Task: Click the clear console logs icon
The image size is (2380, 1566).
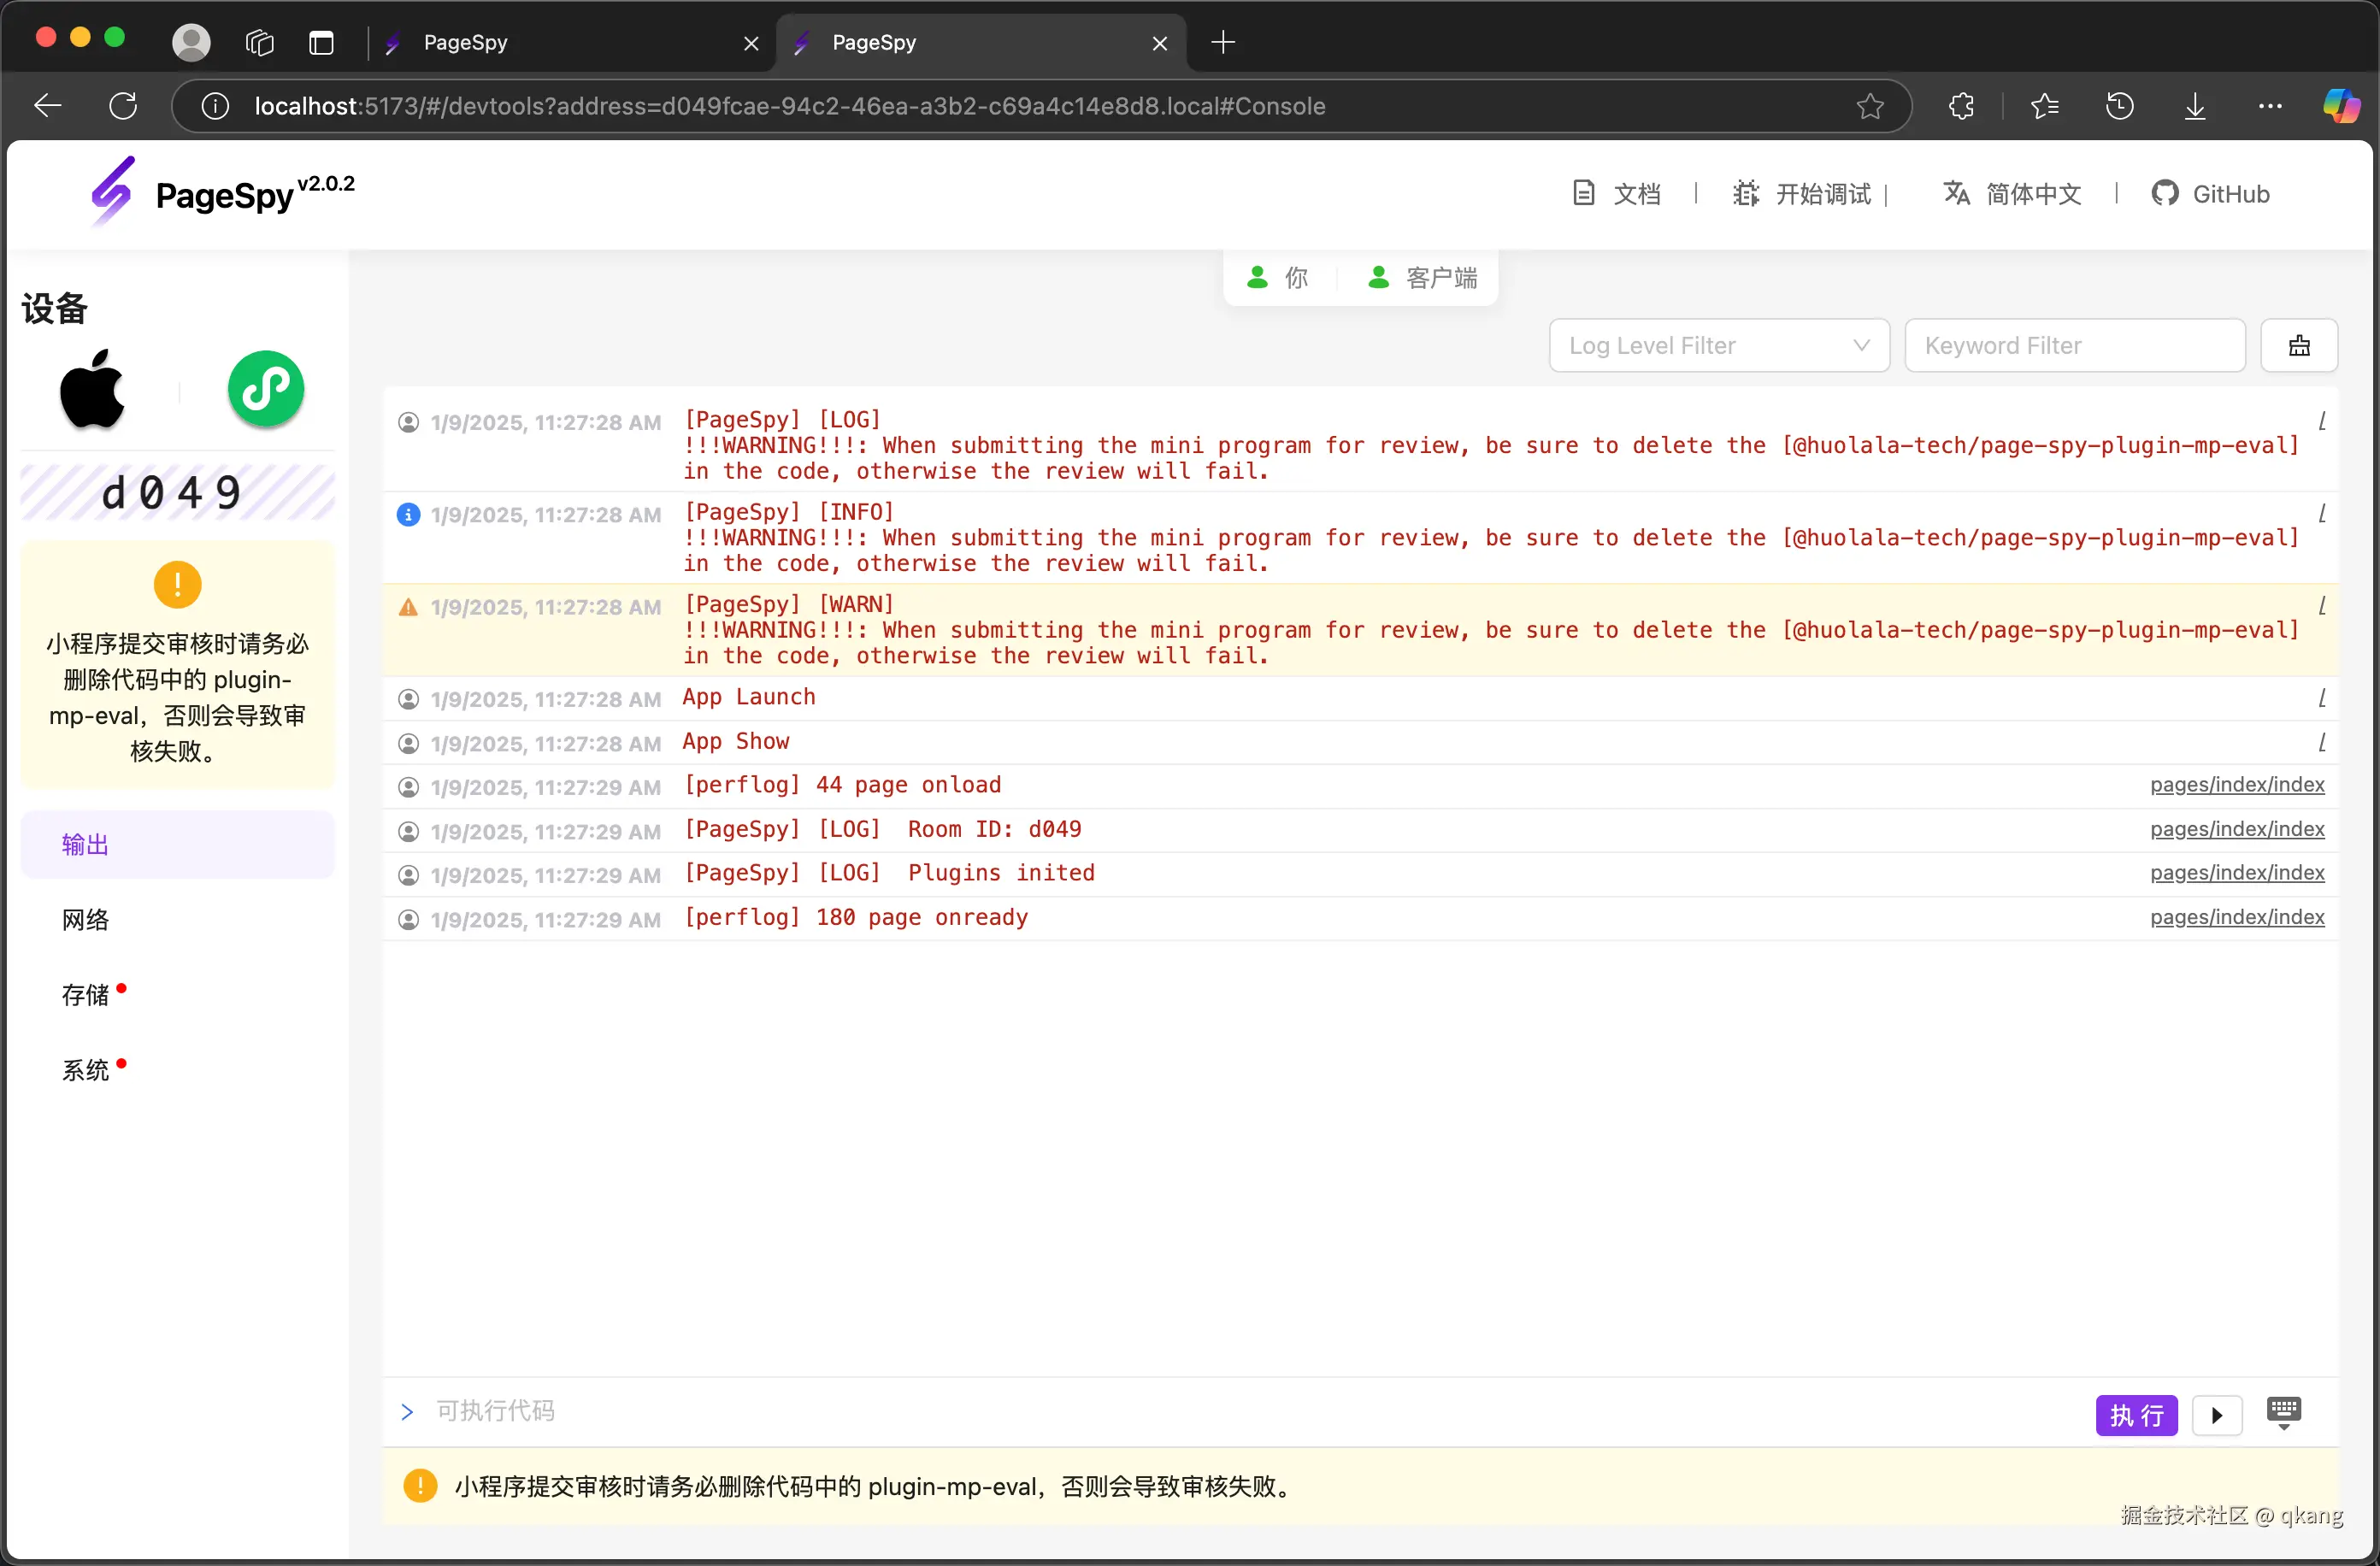Action: point(2298,345)
